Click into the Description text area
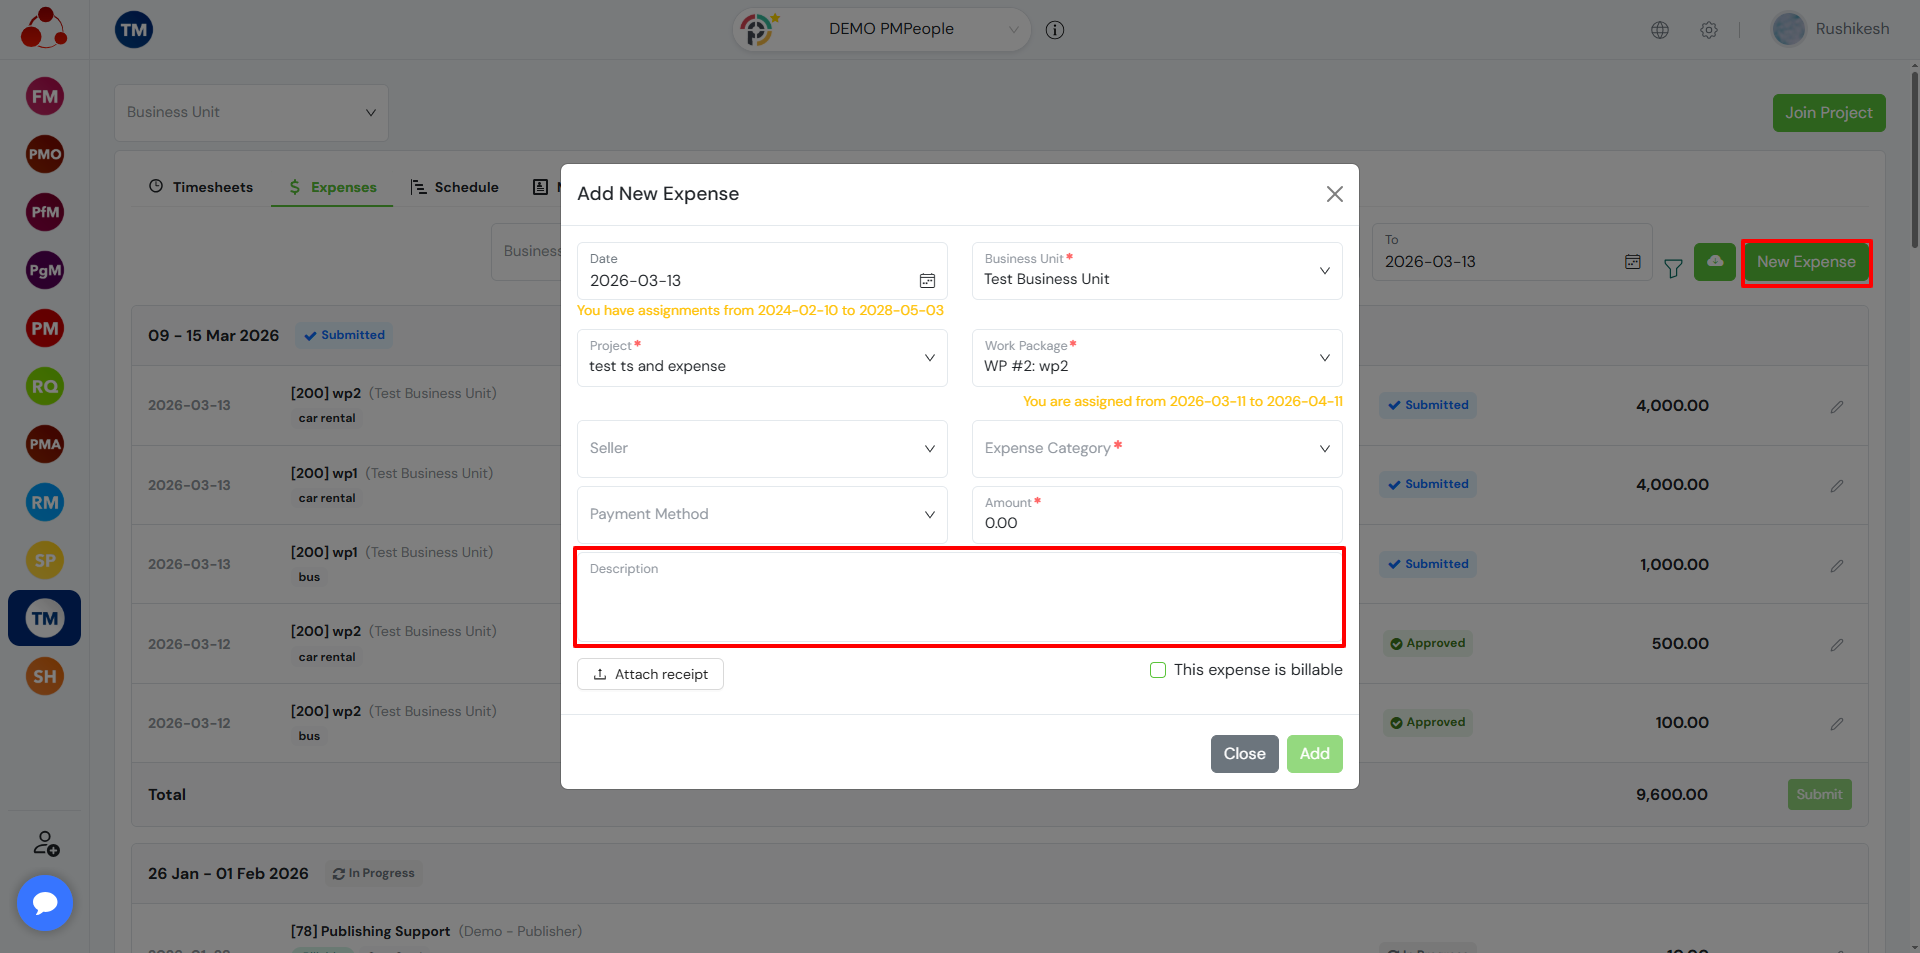1920x953 pixels. coord(958,605)
